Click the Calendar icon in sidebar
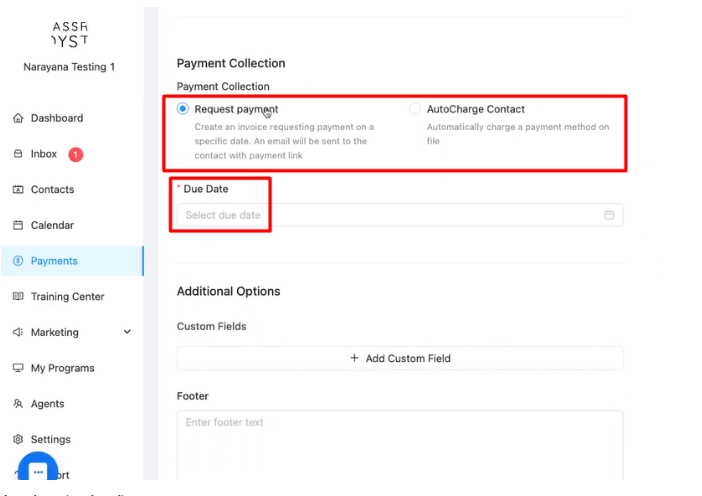Viewport: 702px width, 496px height. [x=18, y=226]
